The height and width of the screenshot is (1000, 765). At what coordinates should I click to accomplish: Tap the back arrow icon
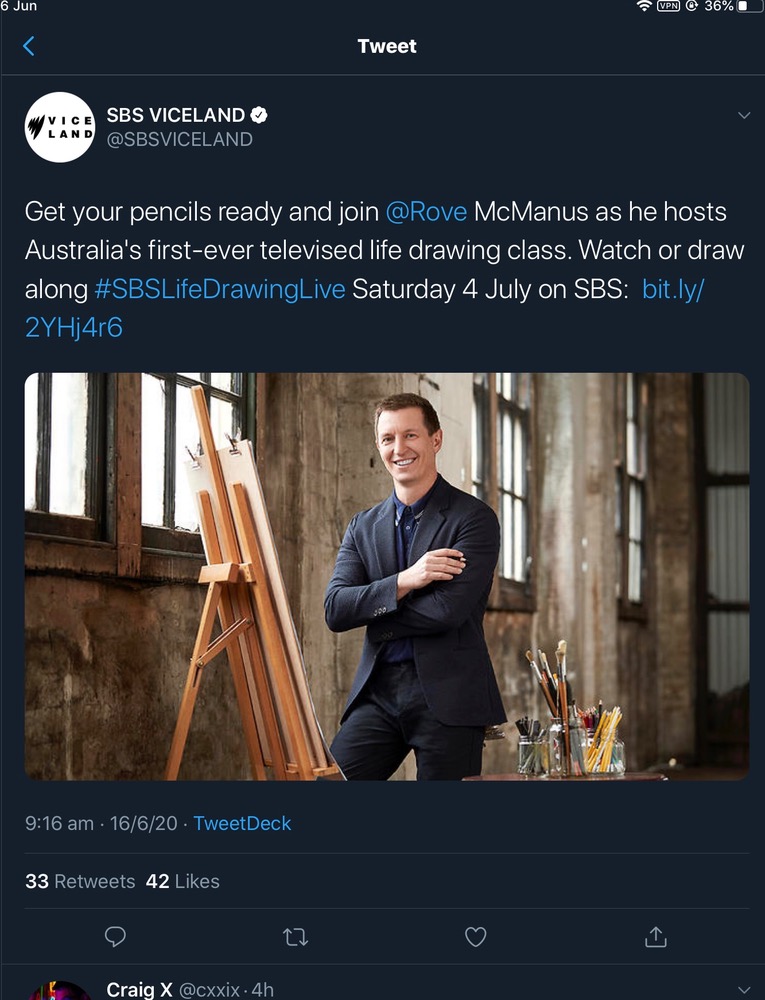28,46
